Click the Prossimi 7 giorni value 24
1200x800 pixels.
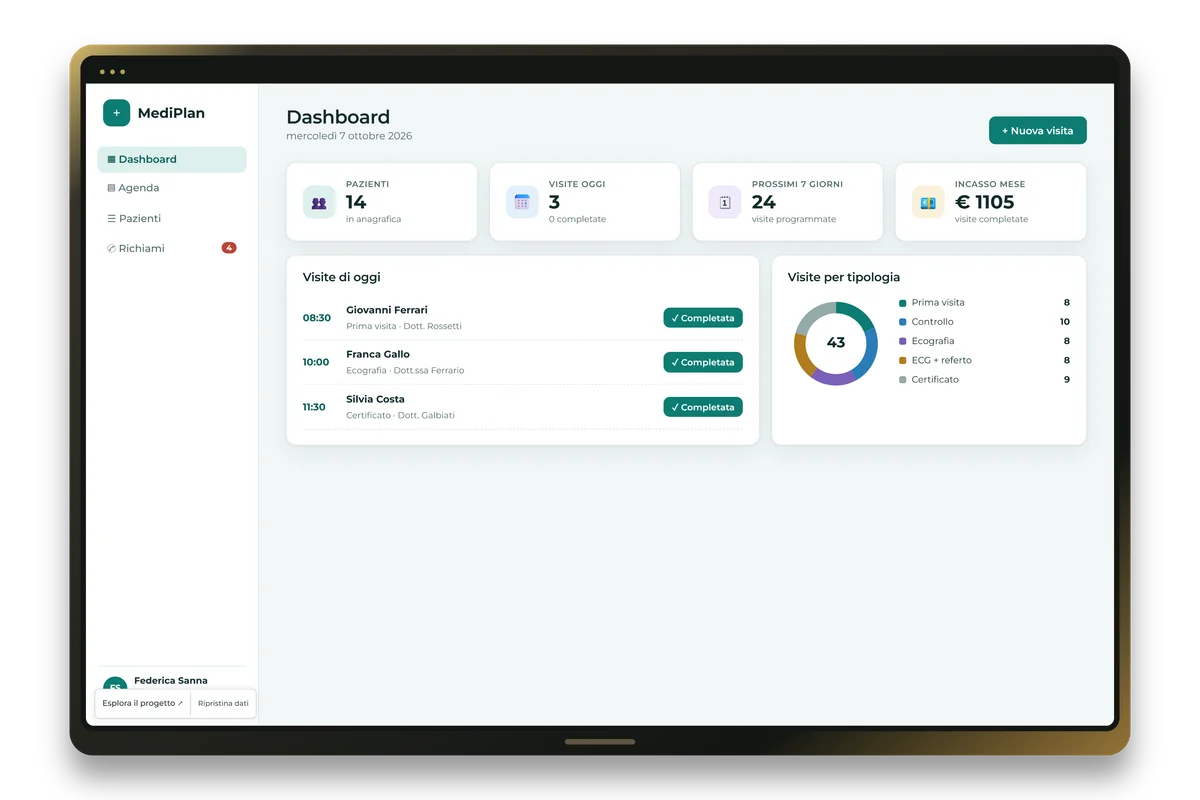point(764,202)
